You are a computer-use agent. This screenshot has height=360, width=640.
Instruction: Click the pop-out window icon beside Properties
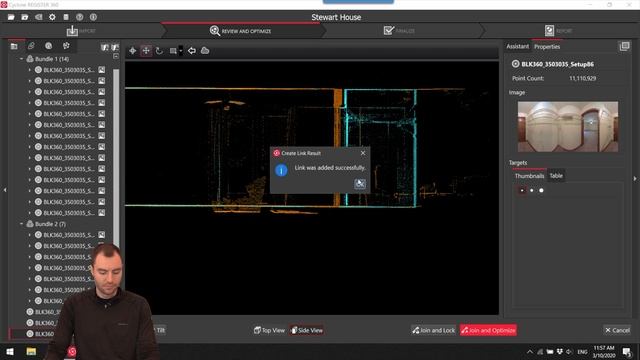click(624, 47)
